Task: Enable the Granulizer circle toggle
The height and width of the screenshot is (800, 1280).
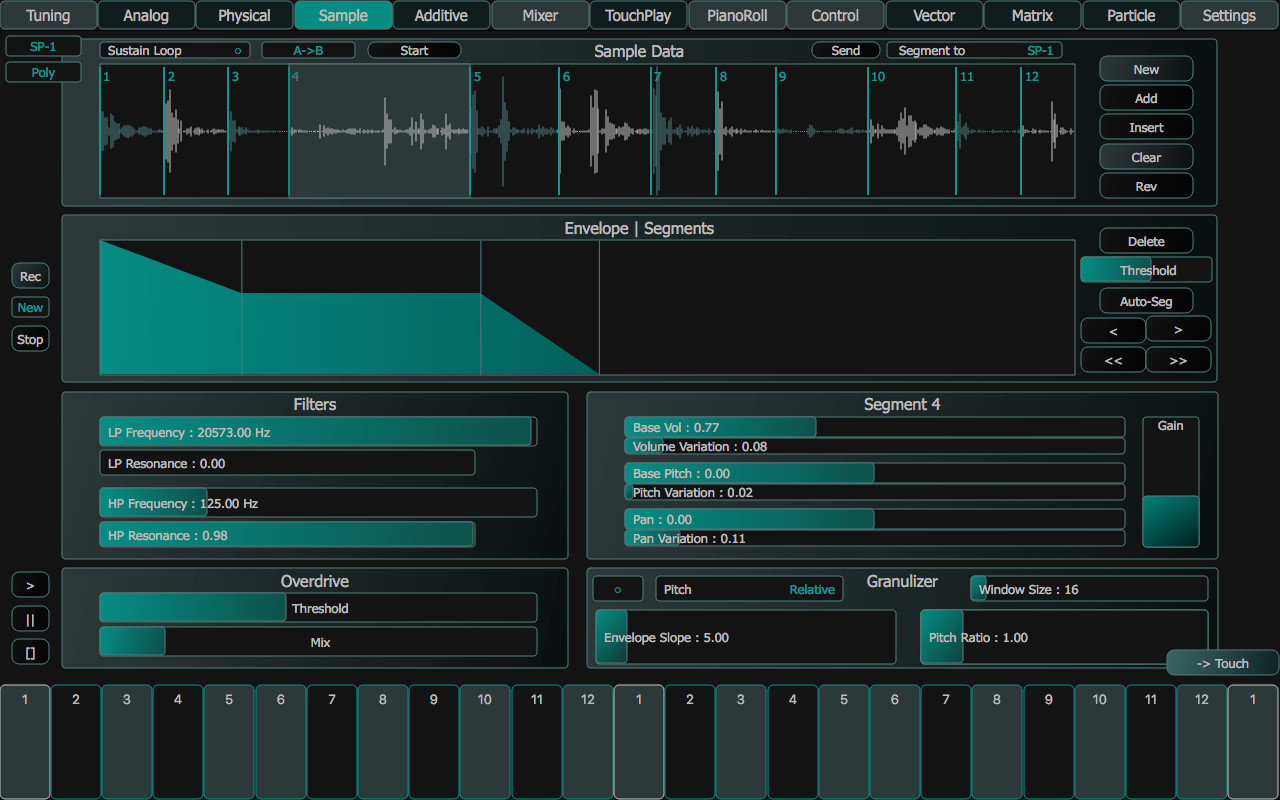Action: point(617,589)
